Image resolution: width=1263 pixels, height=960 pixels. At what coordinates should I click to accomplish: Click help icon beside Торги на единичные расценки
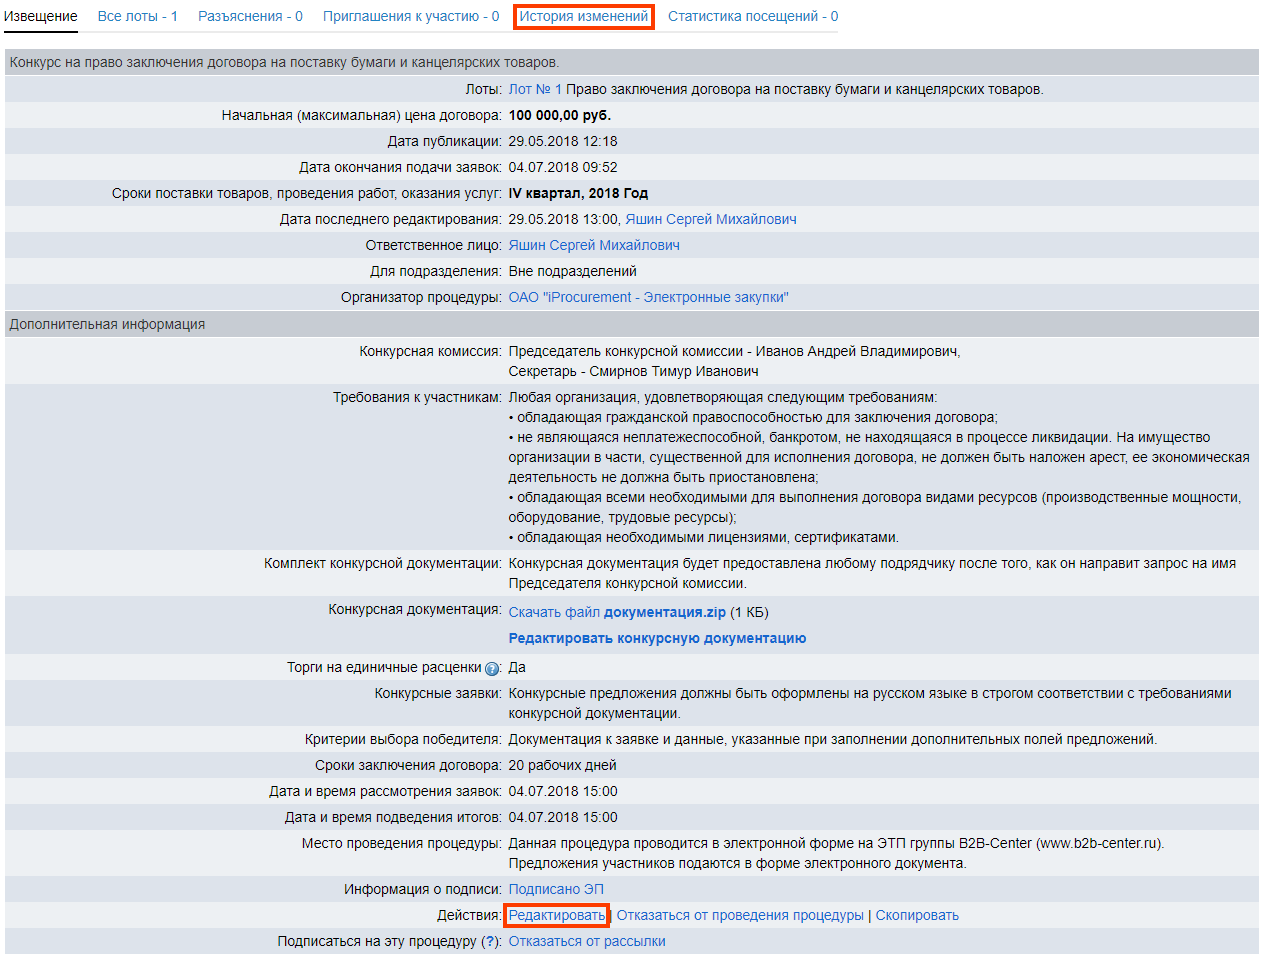coord(492,669)
